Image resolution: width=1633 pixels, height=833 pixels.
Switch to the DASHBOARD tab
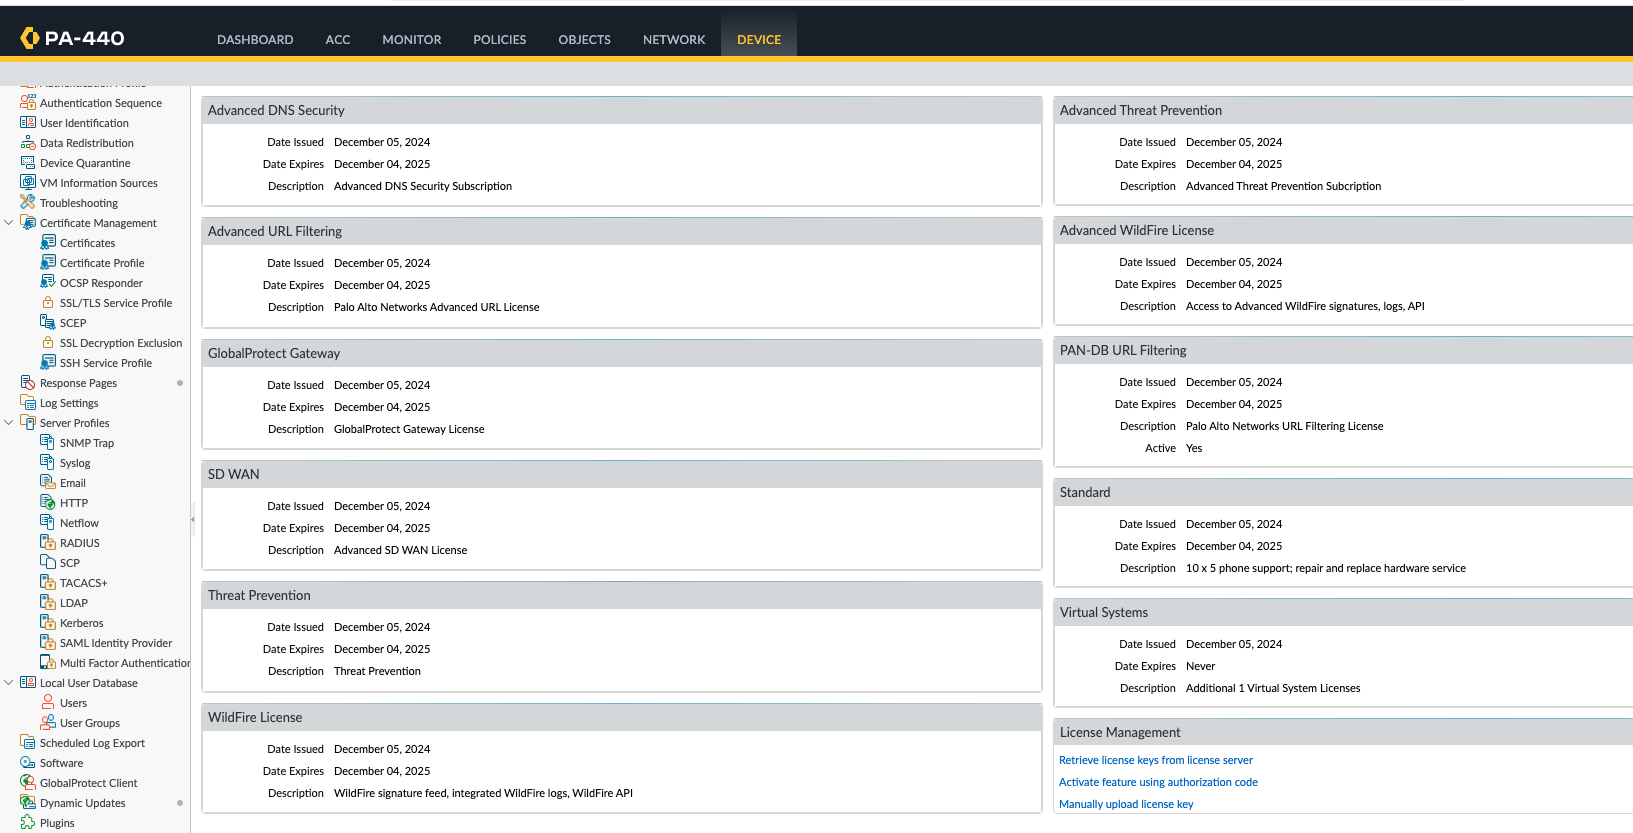pyautogui.click(x=255, y=40)
